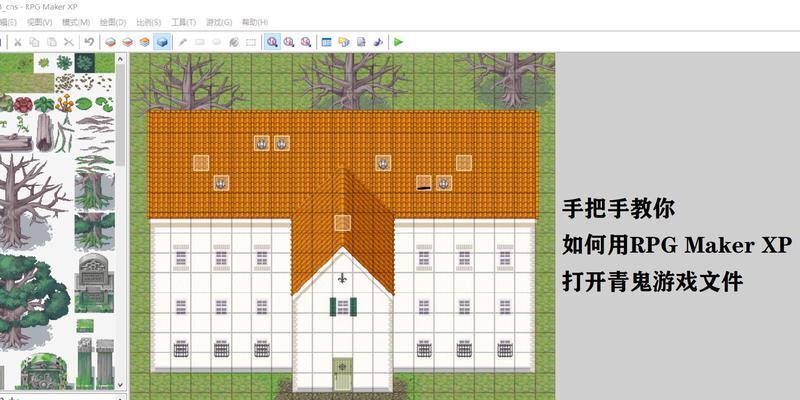Switch to map Layer 1 icon
The width and height of the screenshot is (800, 400).
click(110, 42)
